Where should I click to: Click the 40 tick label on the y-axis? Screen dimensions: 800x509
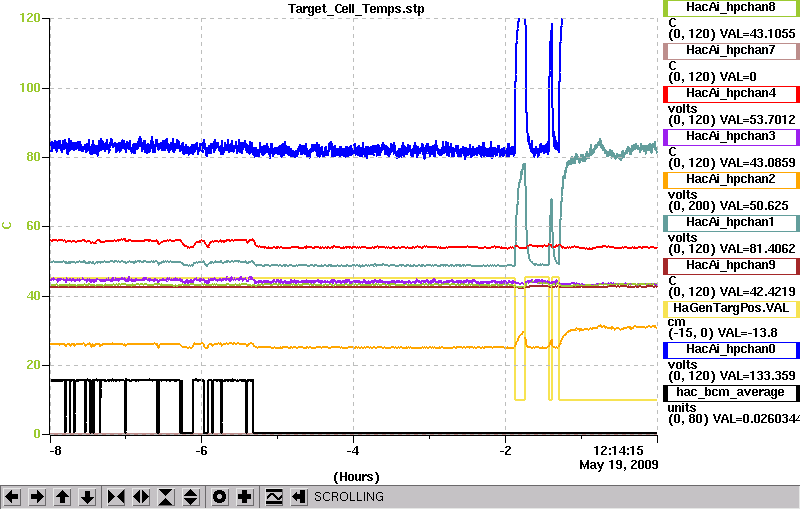click(33, 296)
